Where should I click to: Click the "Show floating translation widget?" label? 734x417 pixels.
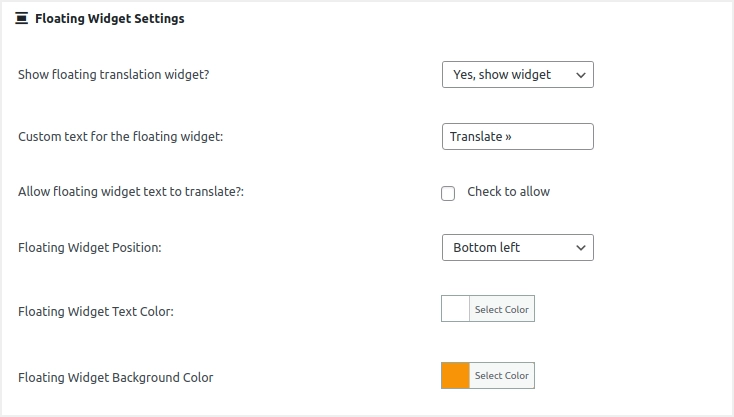[114, 75]
